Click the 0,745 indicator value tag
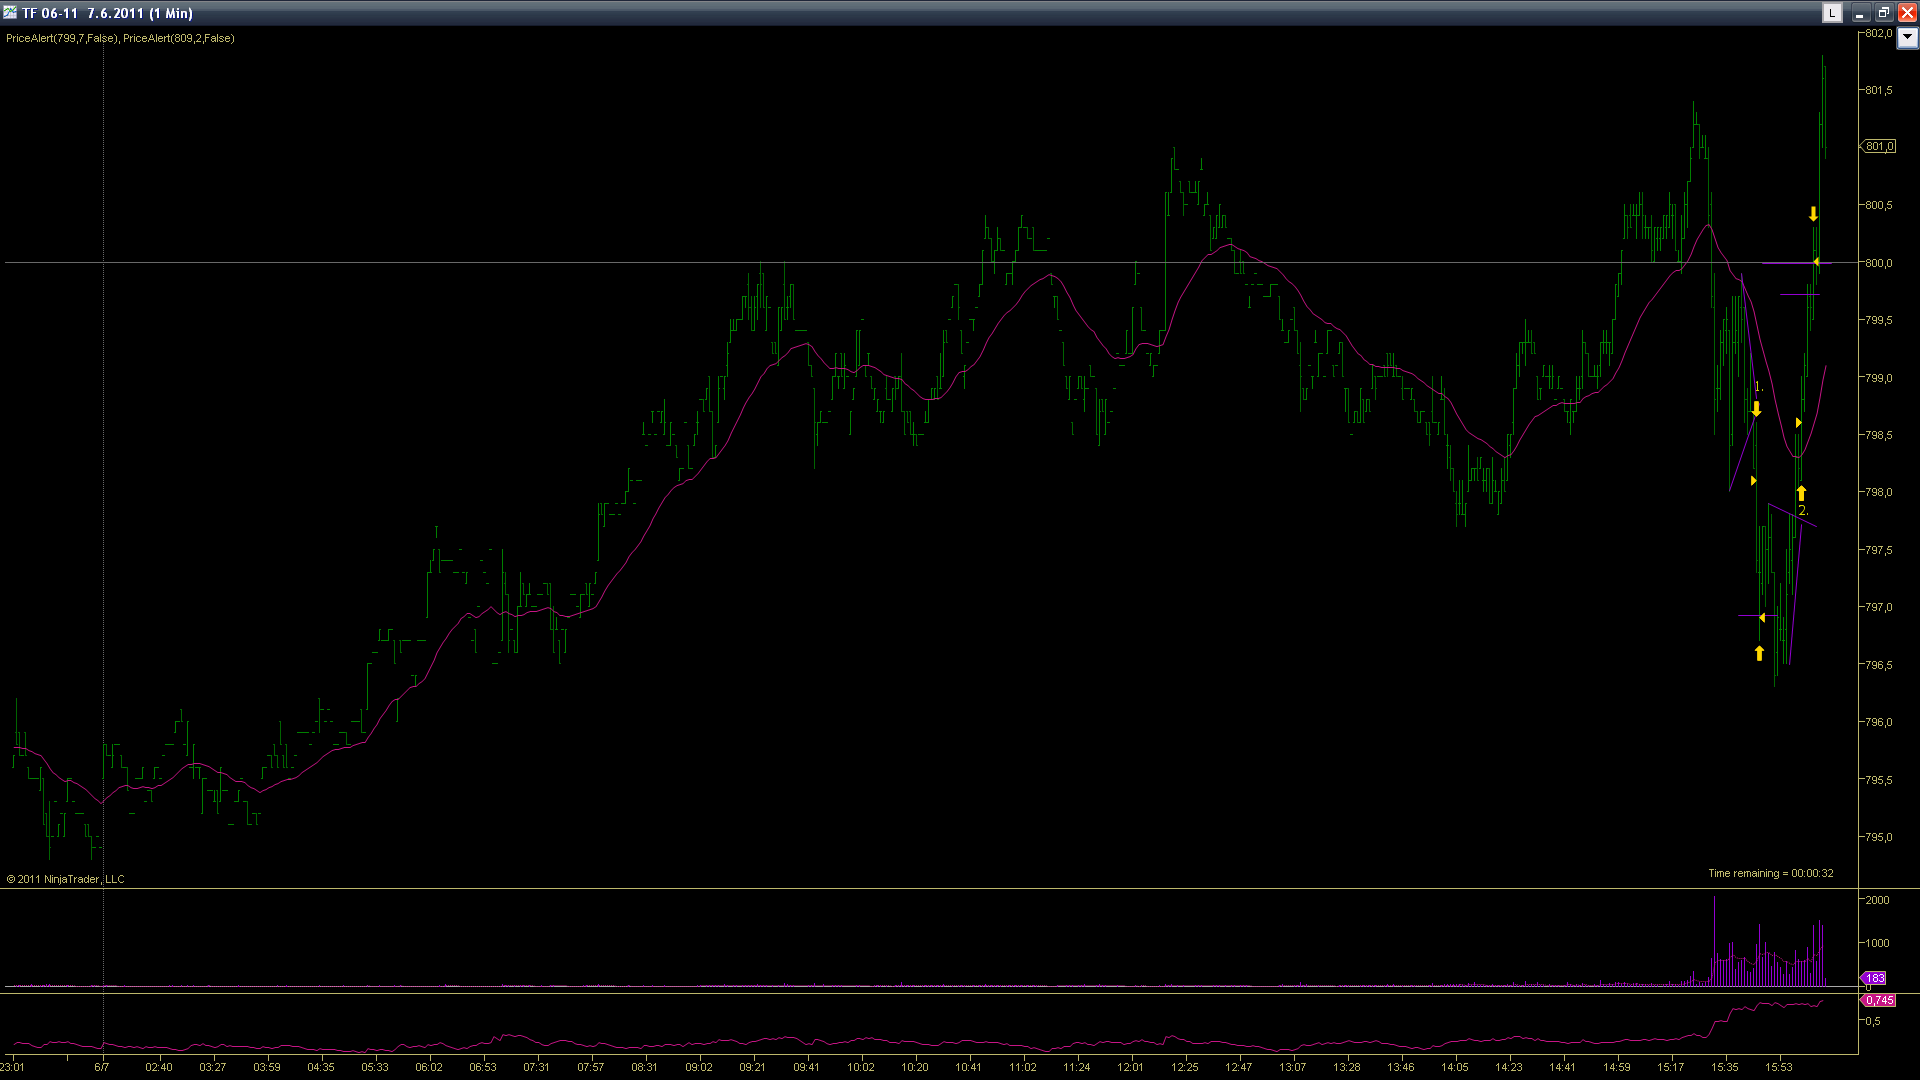 pos(1878,1000)
